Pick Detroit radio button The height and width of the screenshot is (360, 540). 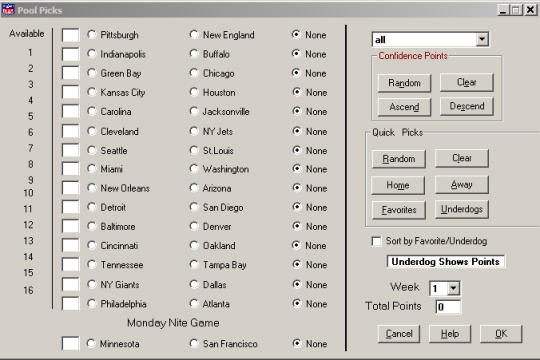[x=92, y=207]
